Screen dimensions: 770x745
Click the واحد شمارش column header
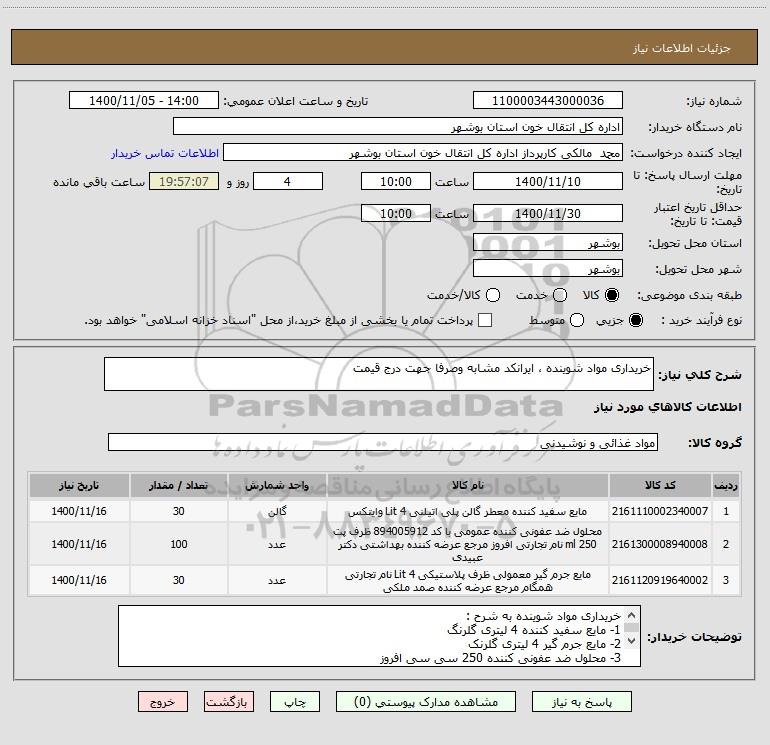(x=277, y=485)
